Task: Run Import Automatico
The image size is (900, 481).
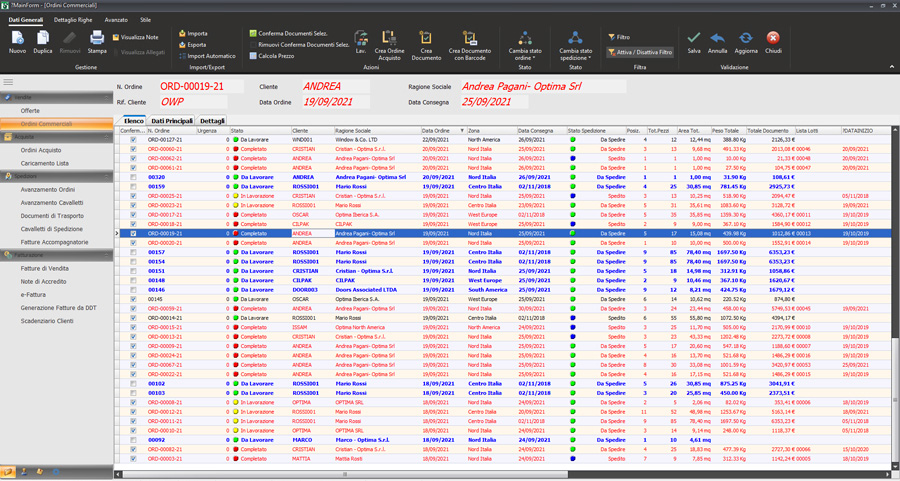Action: tap(207, 56)
